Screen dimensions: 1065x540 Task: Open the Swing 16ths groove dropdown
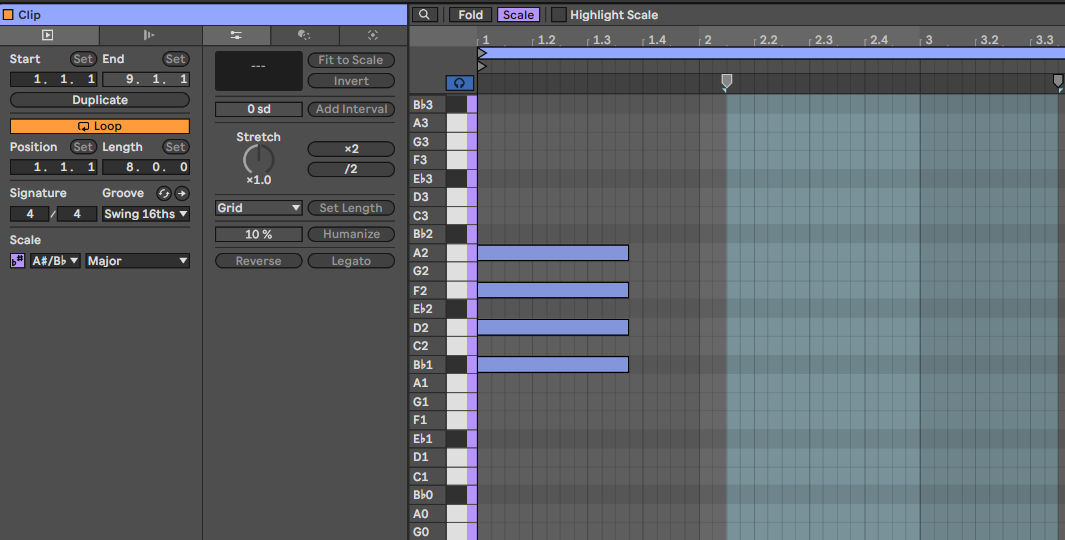[145, 214]
